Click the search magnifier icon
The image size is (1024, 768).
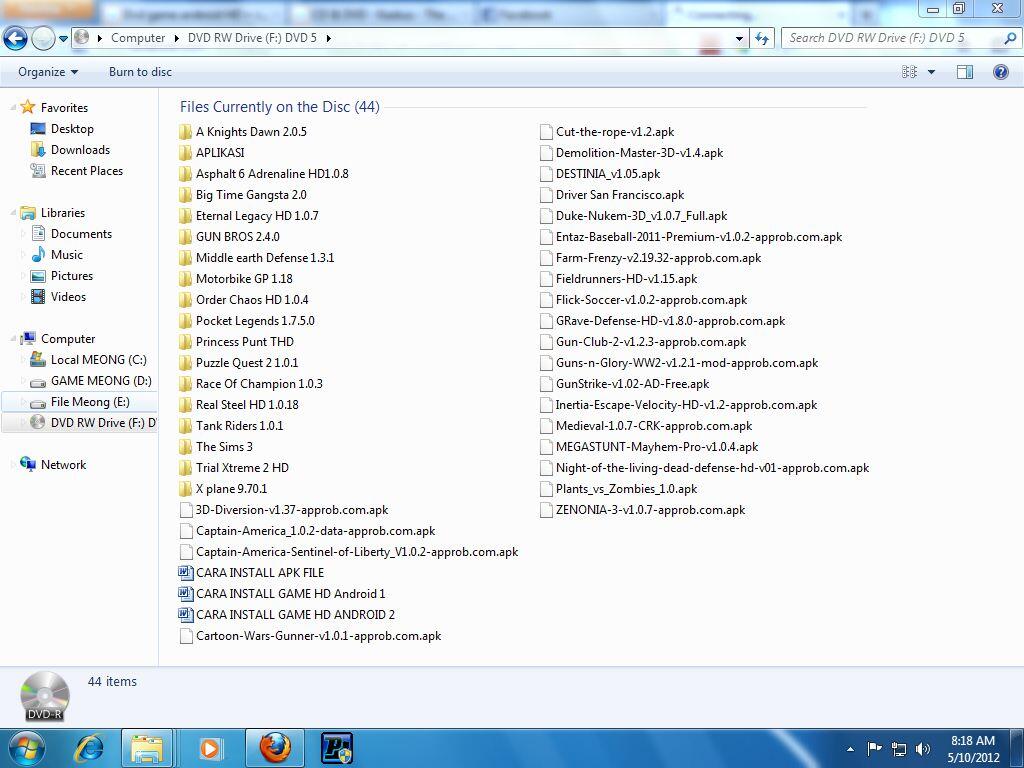[x=1010, y=38]
